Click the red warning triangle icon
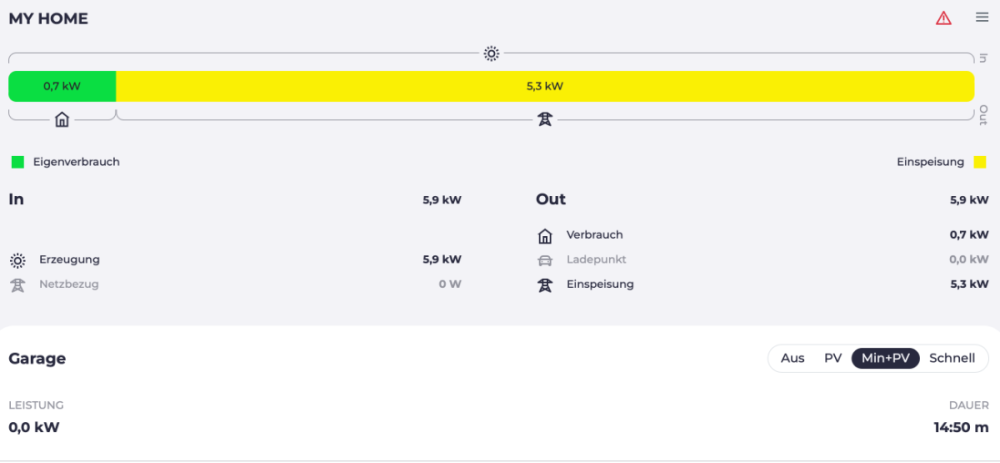The image size is (1000, 463). 943,18
